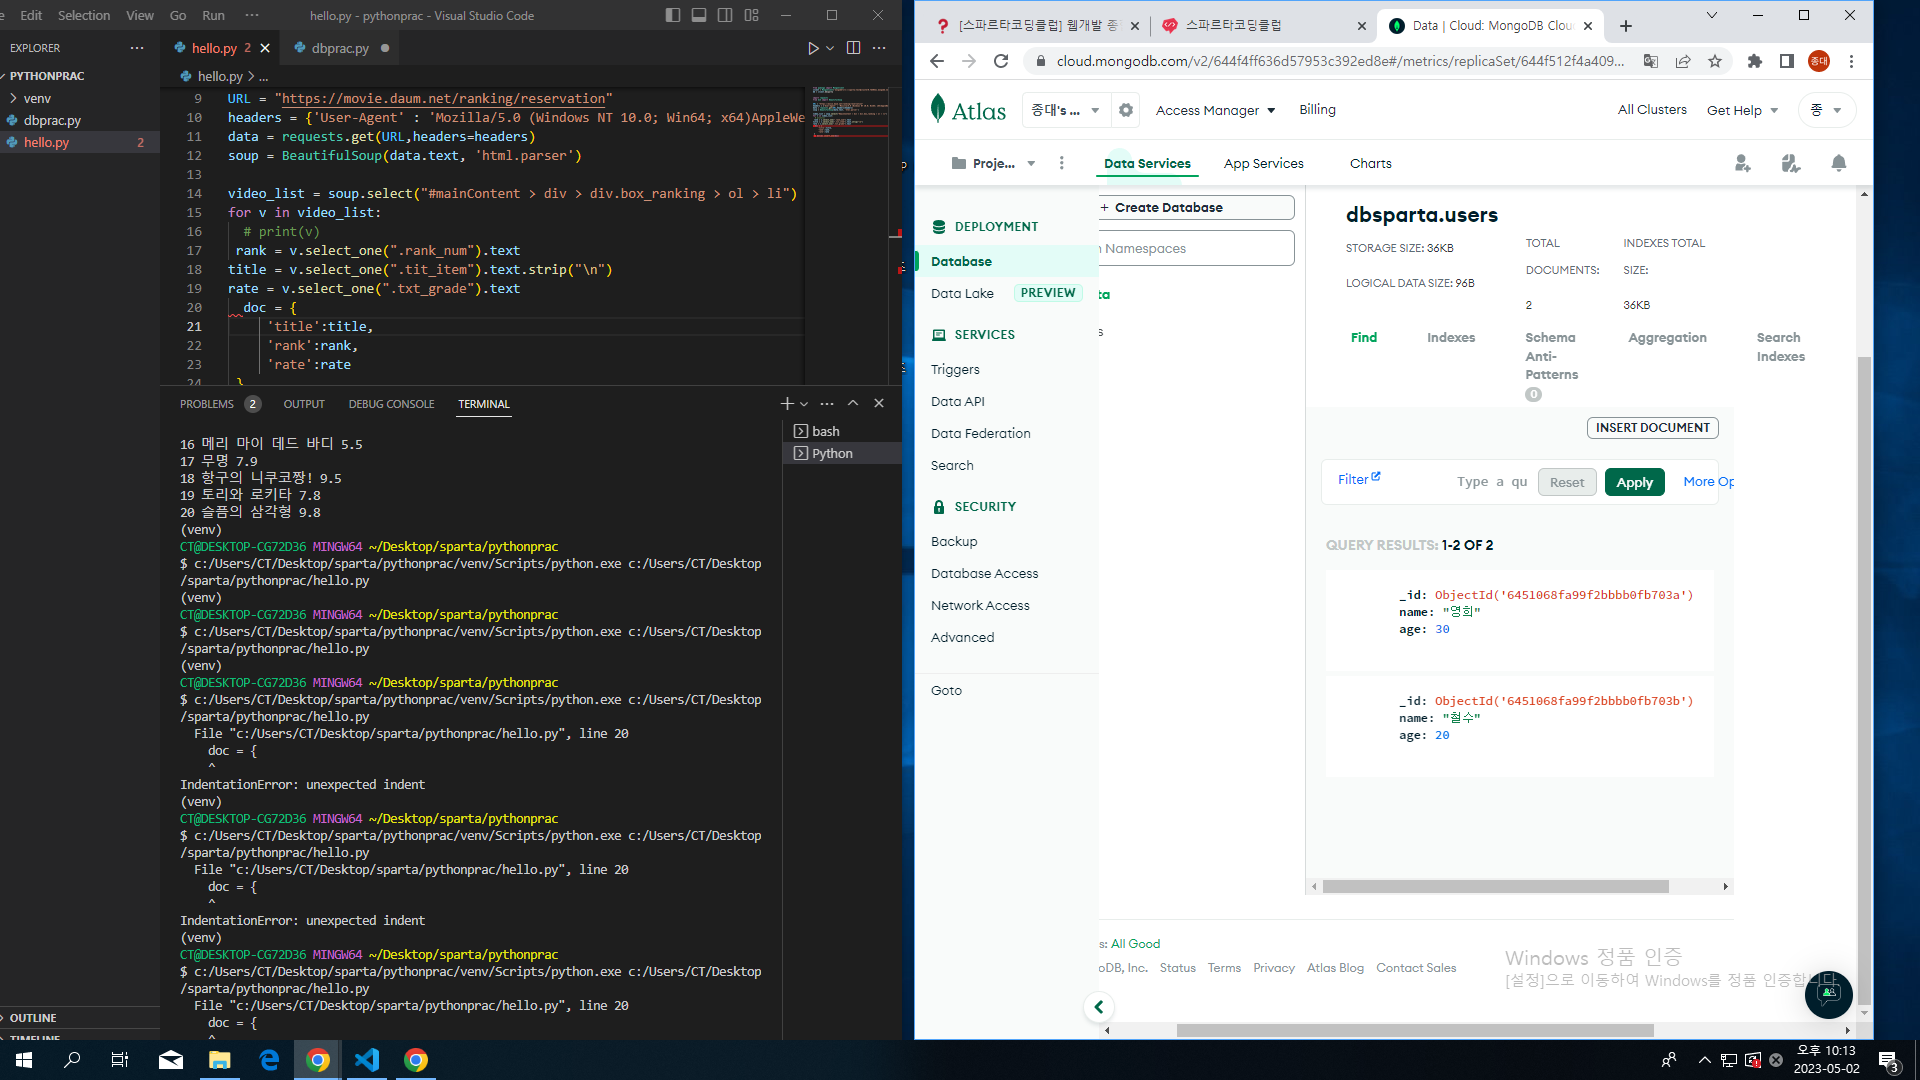Switch to the Aggregation collection tab
Image resolution: width=1920 pixels, height=1080 pixels.
pyautogui.click(x=1667, y=337)
